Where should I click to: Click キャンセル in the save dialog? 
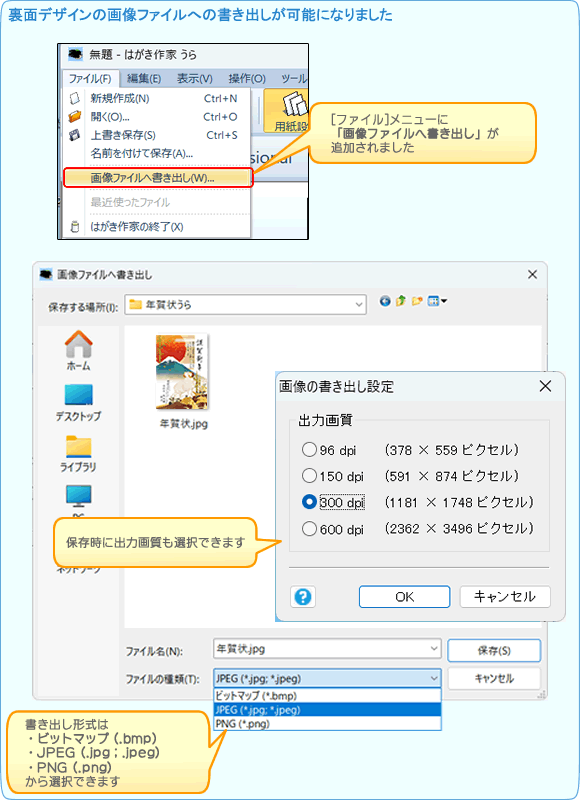coord(494,679)
